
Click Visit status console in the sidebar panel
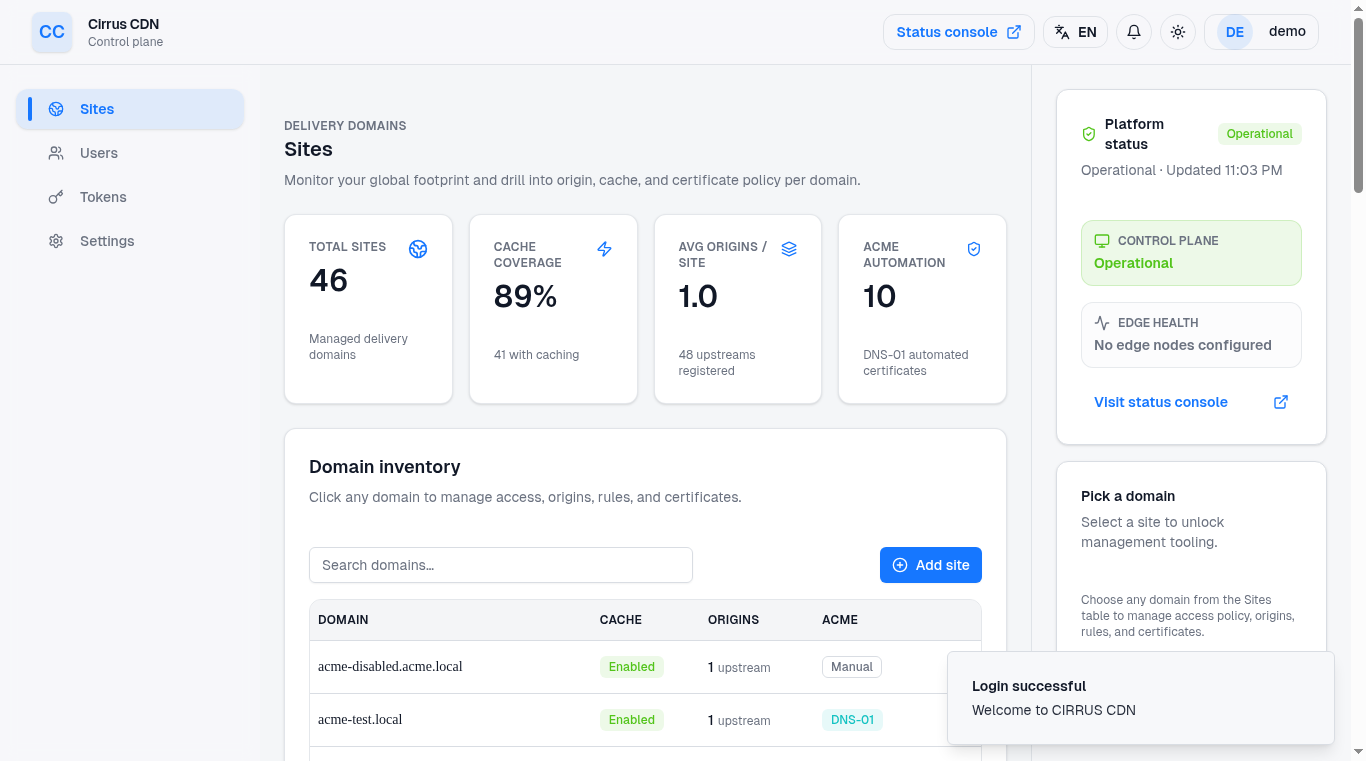click(x=1160, y=402)
